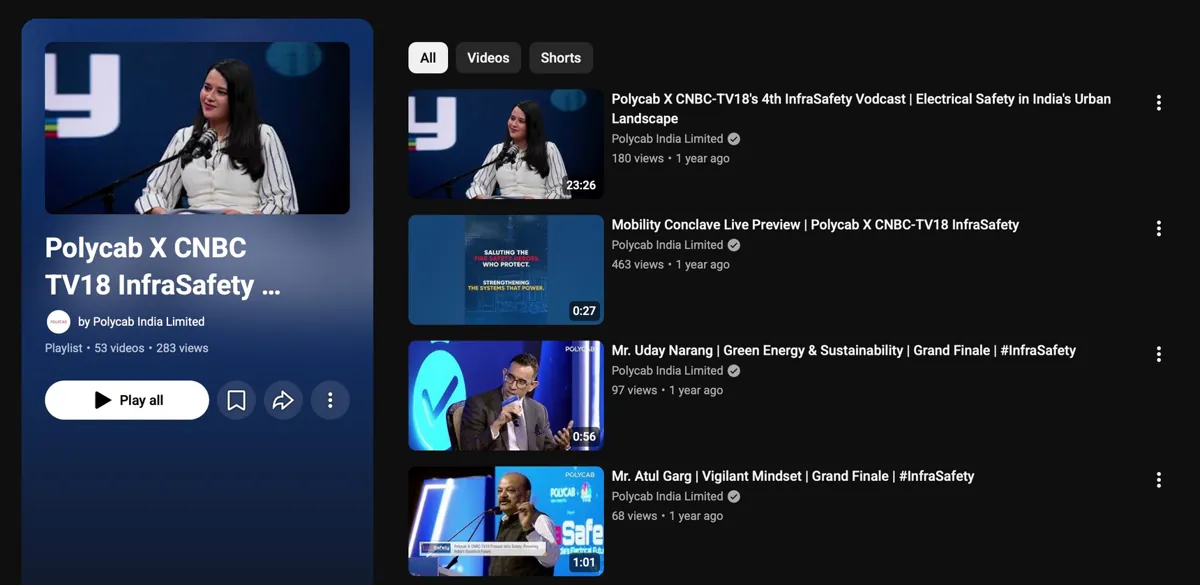
Task: Save the playlist with the bookmark icon
Action: pos(236,400)
